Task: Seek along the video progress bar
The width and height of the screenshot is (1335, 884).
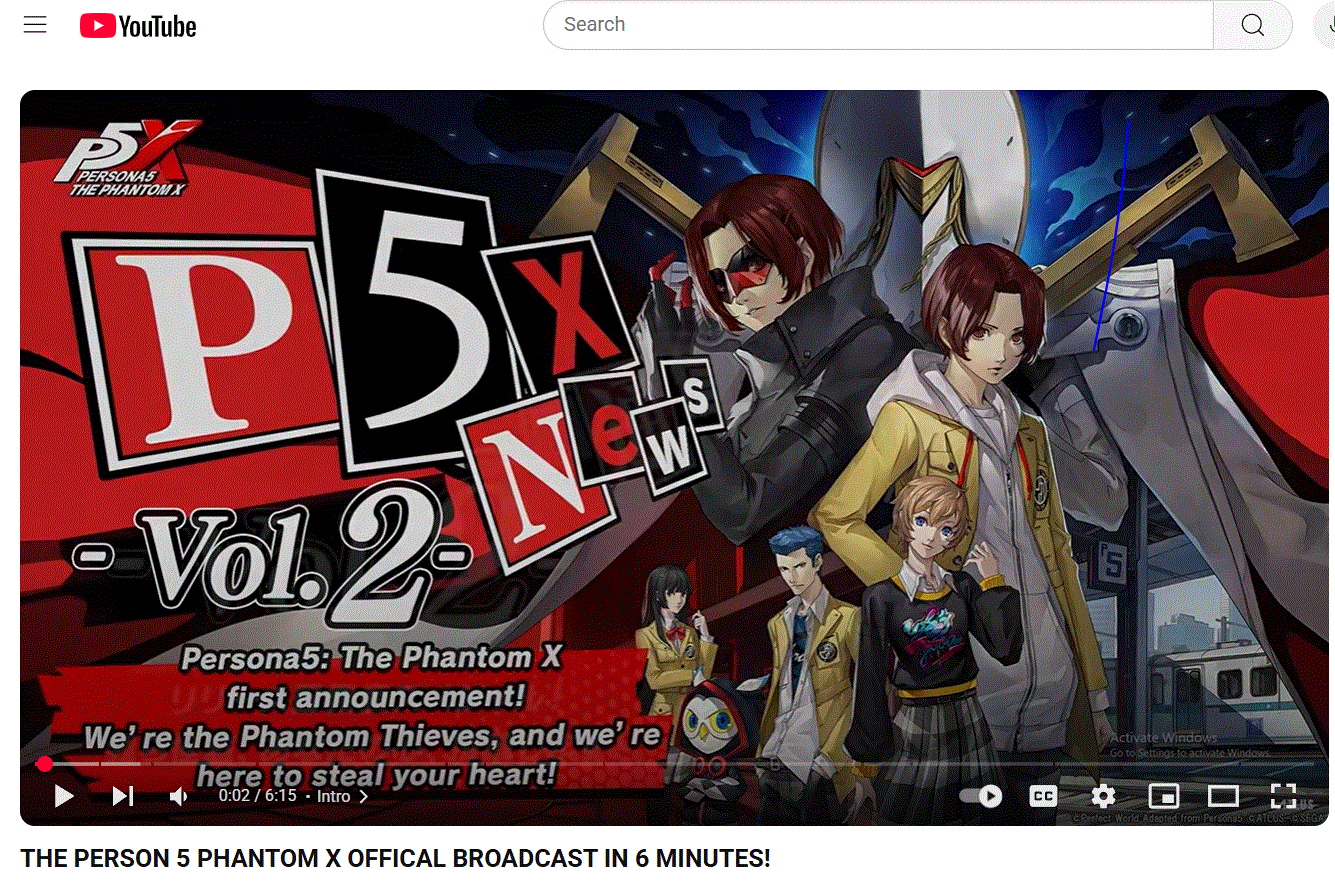Action: click(x=675, y=764)
